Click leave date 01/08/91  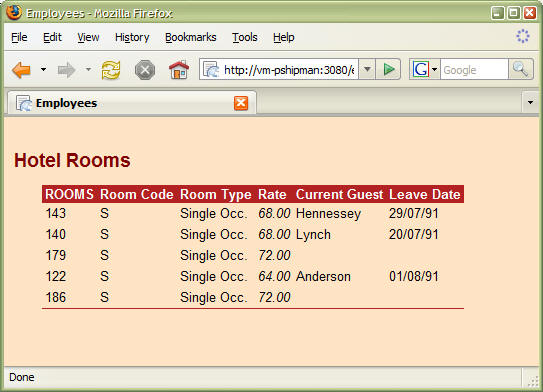point(414,276)
